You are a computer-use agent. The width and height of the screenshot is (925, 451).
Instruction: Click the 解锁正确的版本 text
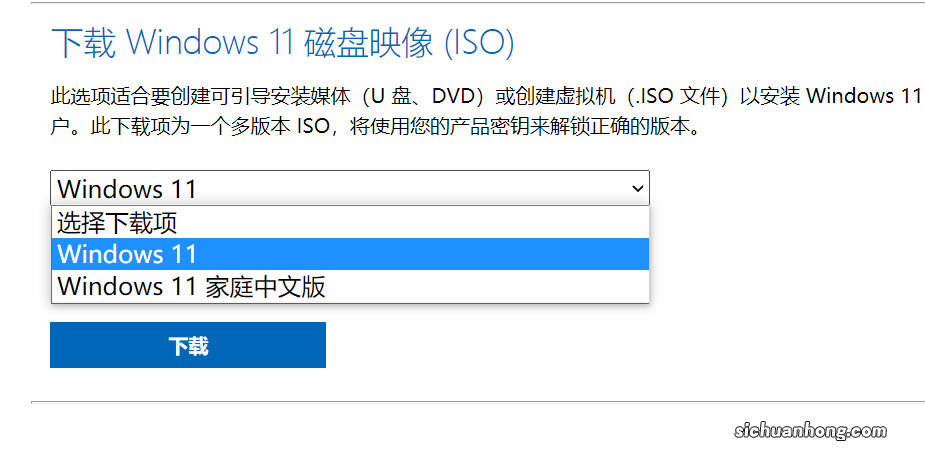[x=616, y=127]
